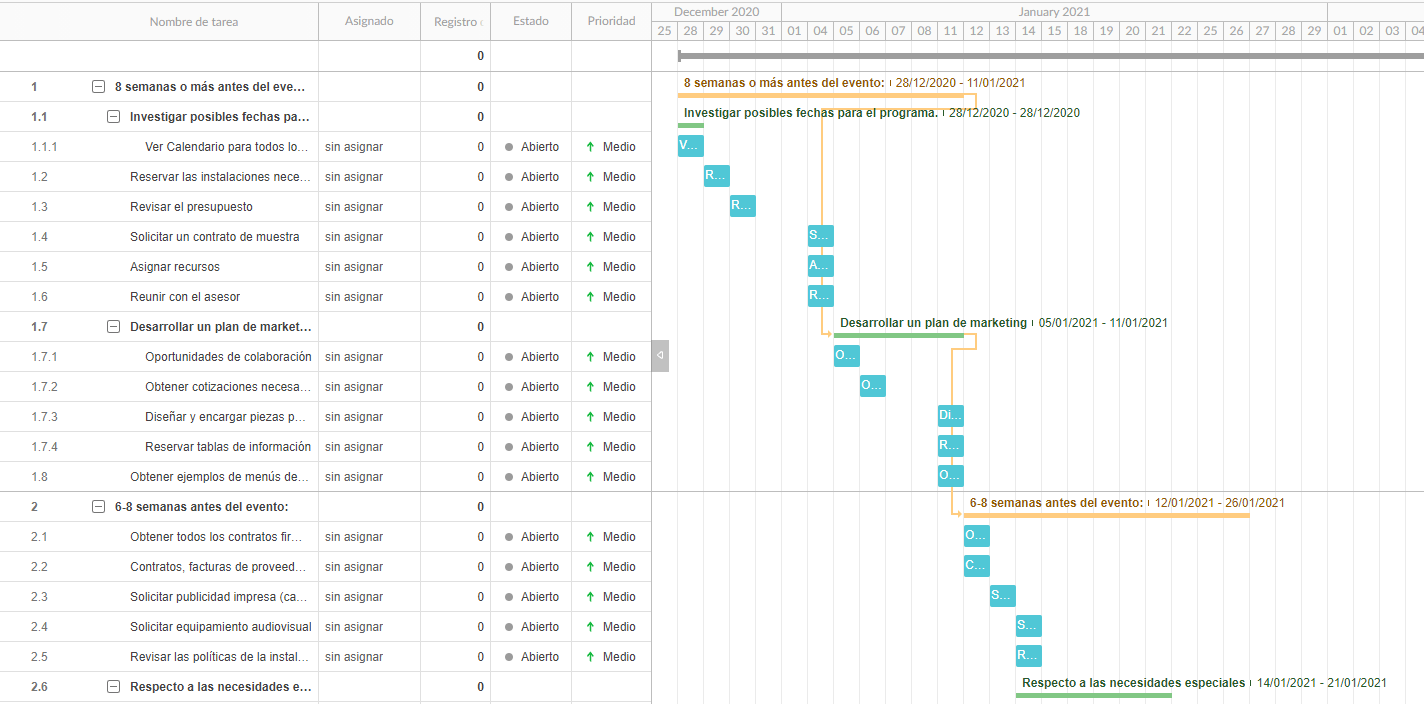Click summary bar 'Desarrollar un plan de marketing'
Image resolution: width=1424 pixels, height=704 pixels.
coord(899,336)
